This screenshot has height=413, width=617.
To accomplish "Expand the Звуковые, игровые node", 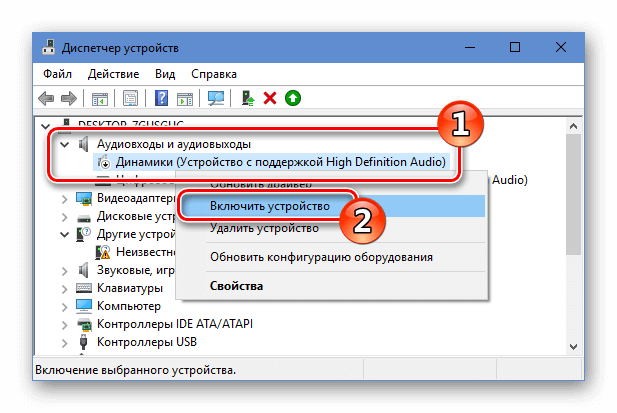I will 65,271.
